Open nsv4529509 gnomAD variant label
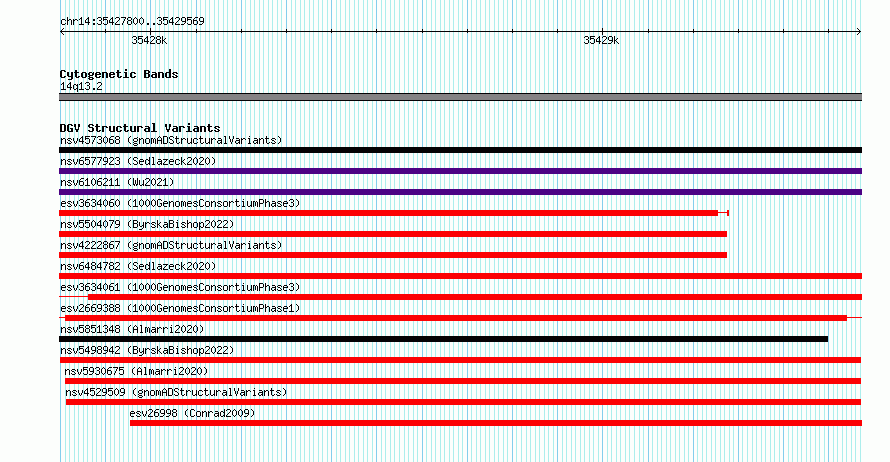The height and width of the screenshot is (462, 890). [x=176, y=392]
